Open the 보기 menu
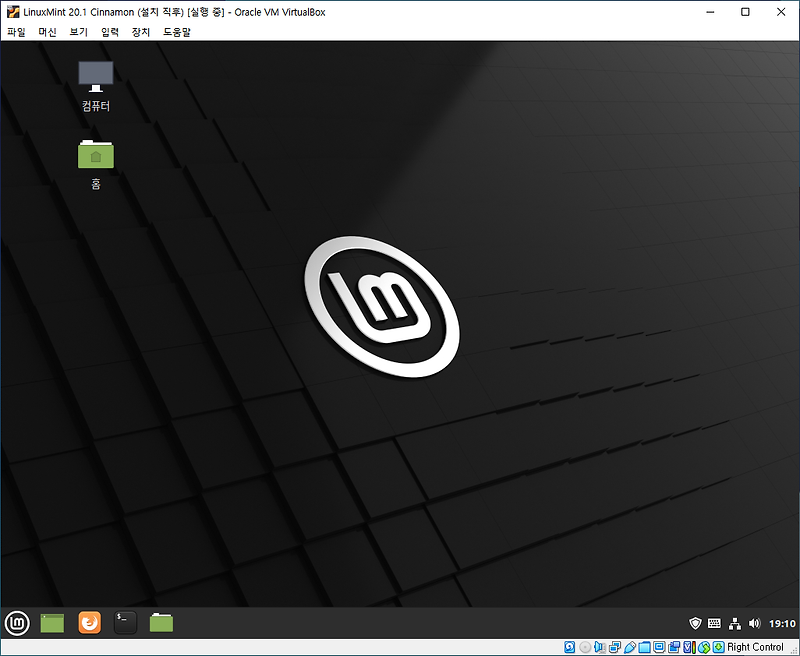The image size is (800, 656). pos(79,32)
